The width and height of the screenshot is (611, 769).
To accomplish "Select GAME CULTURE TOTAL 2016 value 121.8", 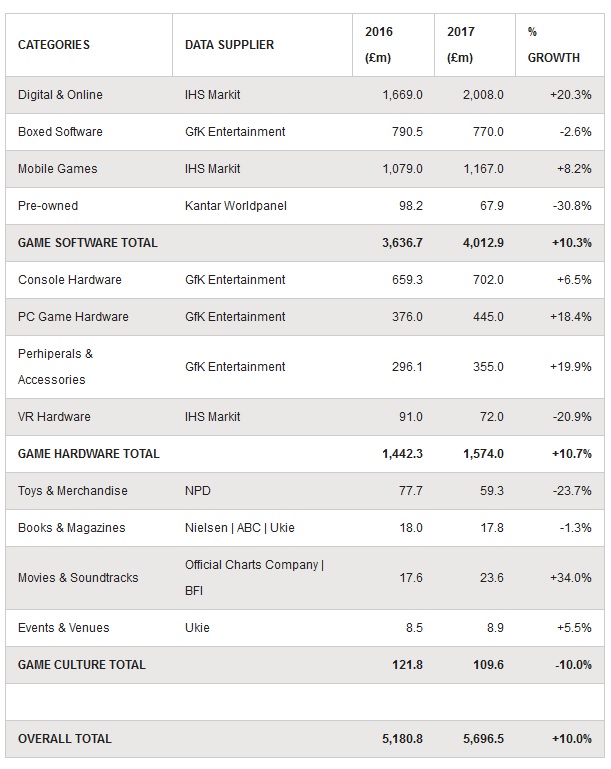I will pyautogui.click(x=407, y=665).
